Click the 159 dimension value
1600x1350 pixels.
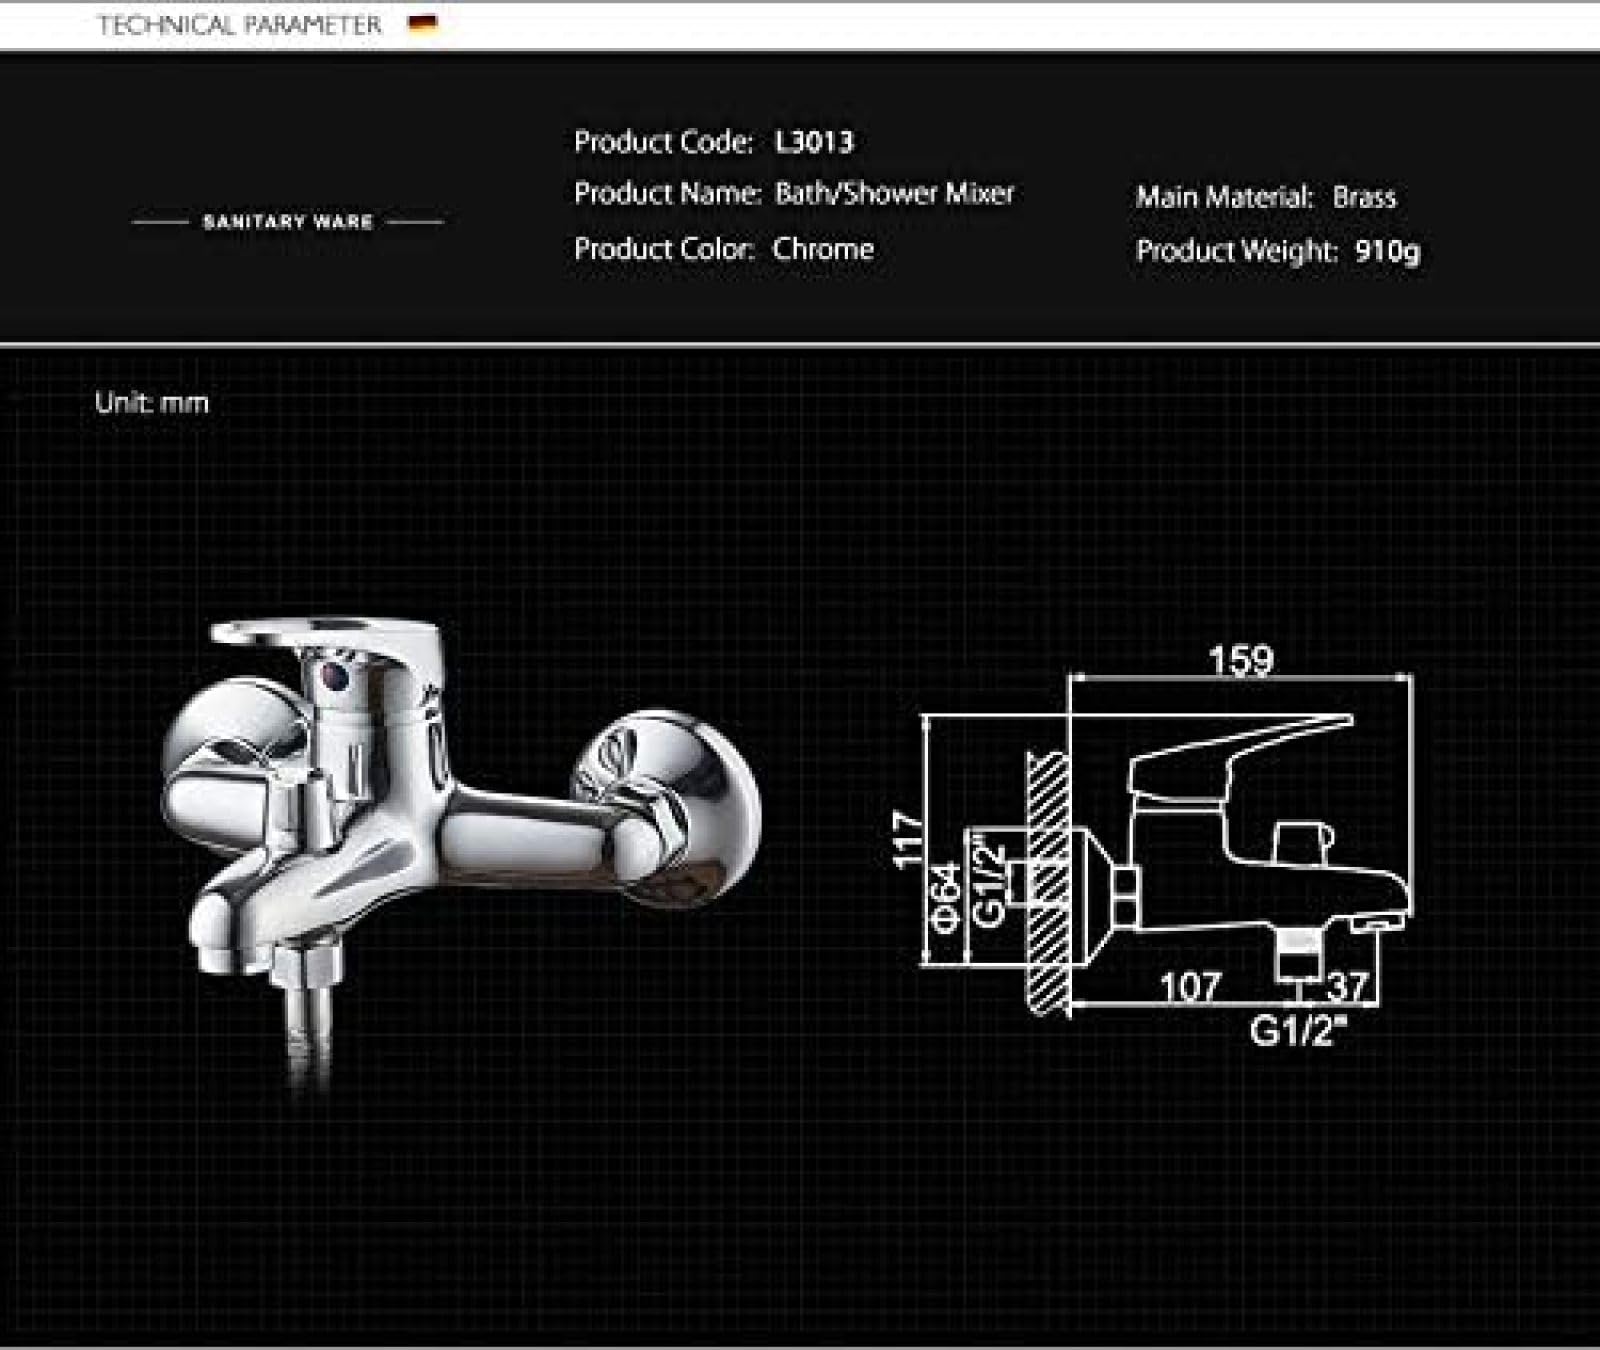1241,659
